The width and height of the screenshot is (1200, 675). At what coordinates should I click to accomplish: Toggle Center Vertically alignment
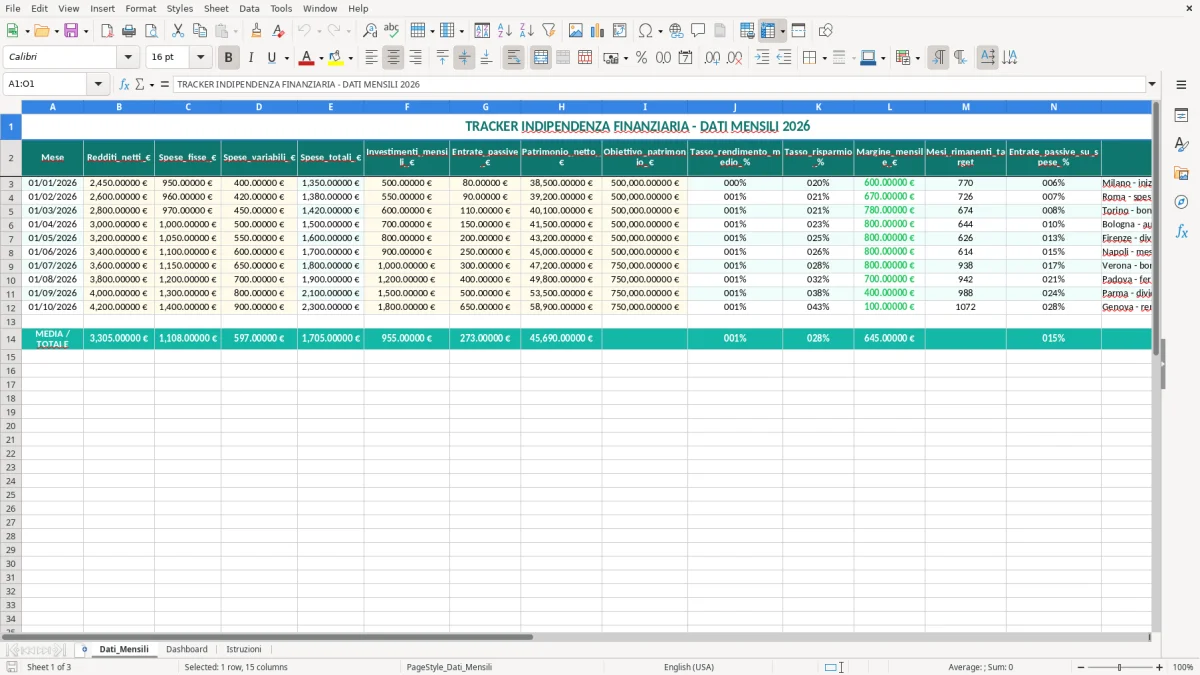pyautogui.click(x=464, y=58)
